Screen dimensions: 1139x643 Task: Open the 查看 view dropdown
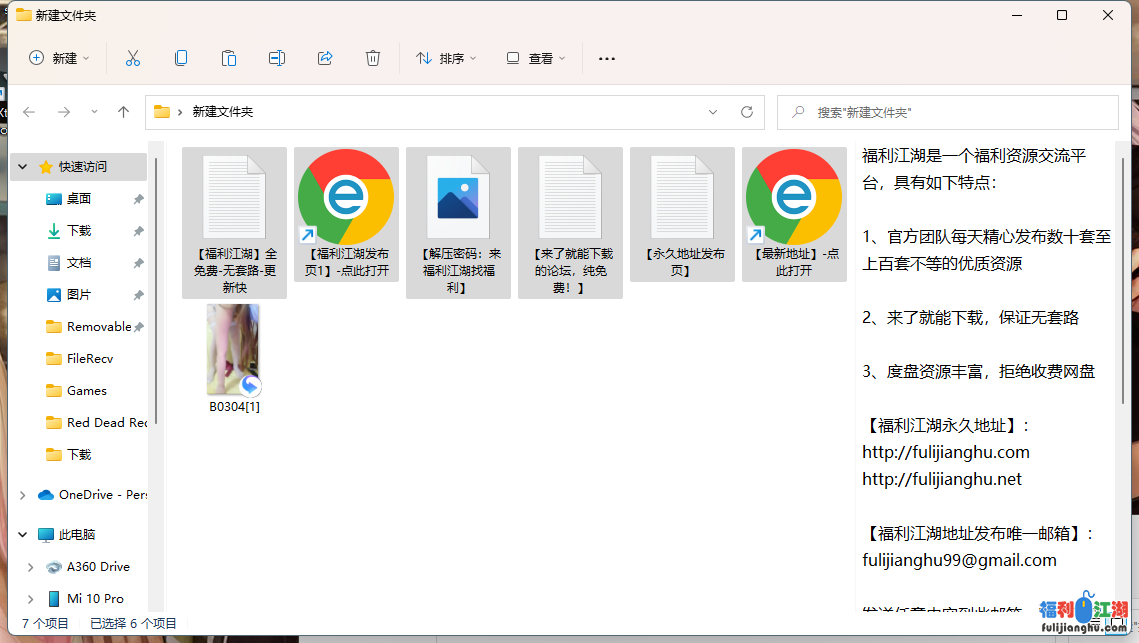point(535,58)
